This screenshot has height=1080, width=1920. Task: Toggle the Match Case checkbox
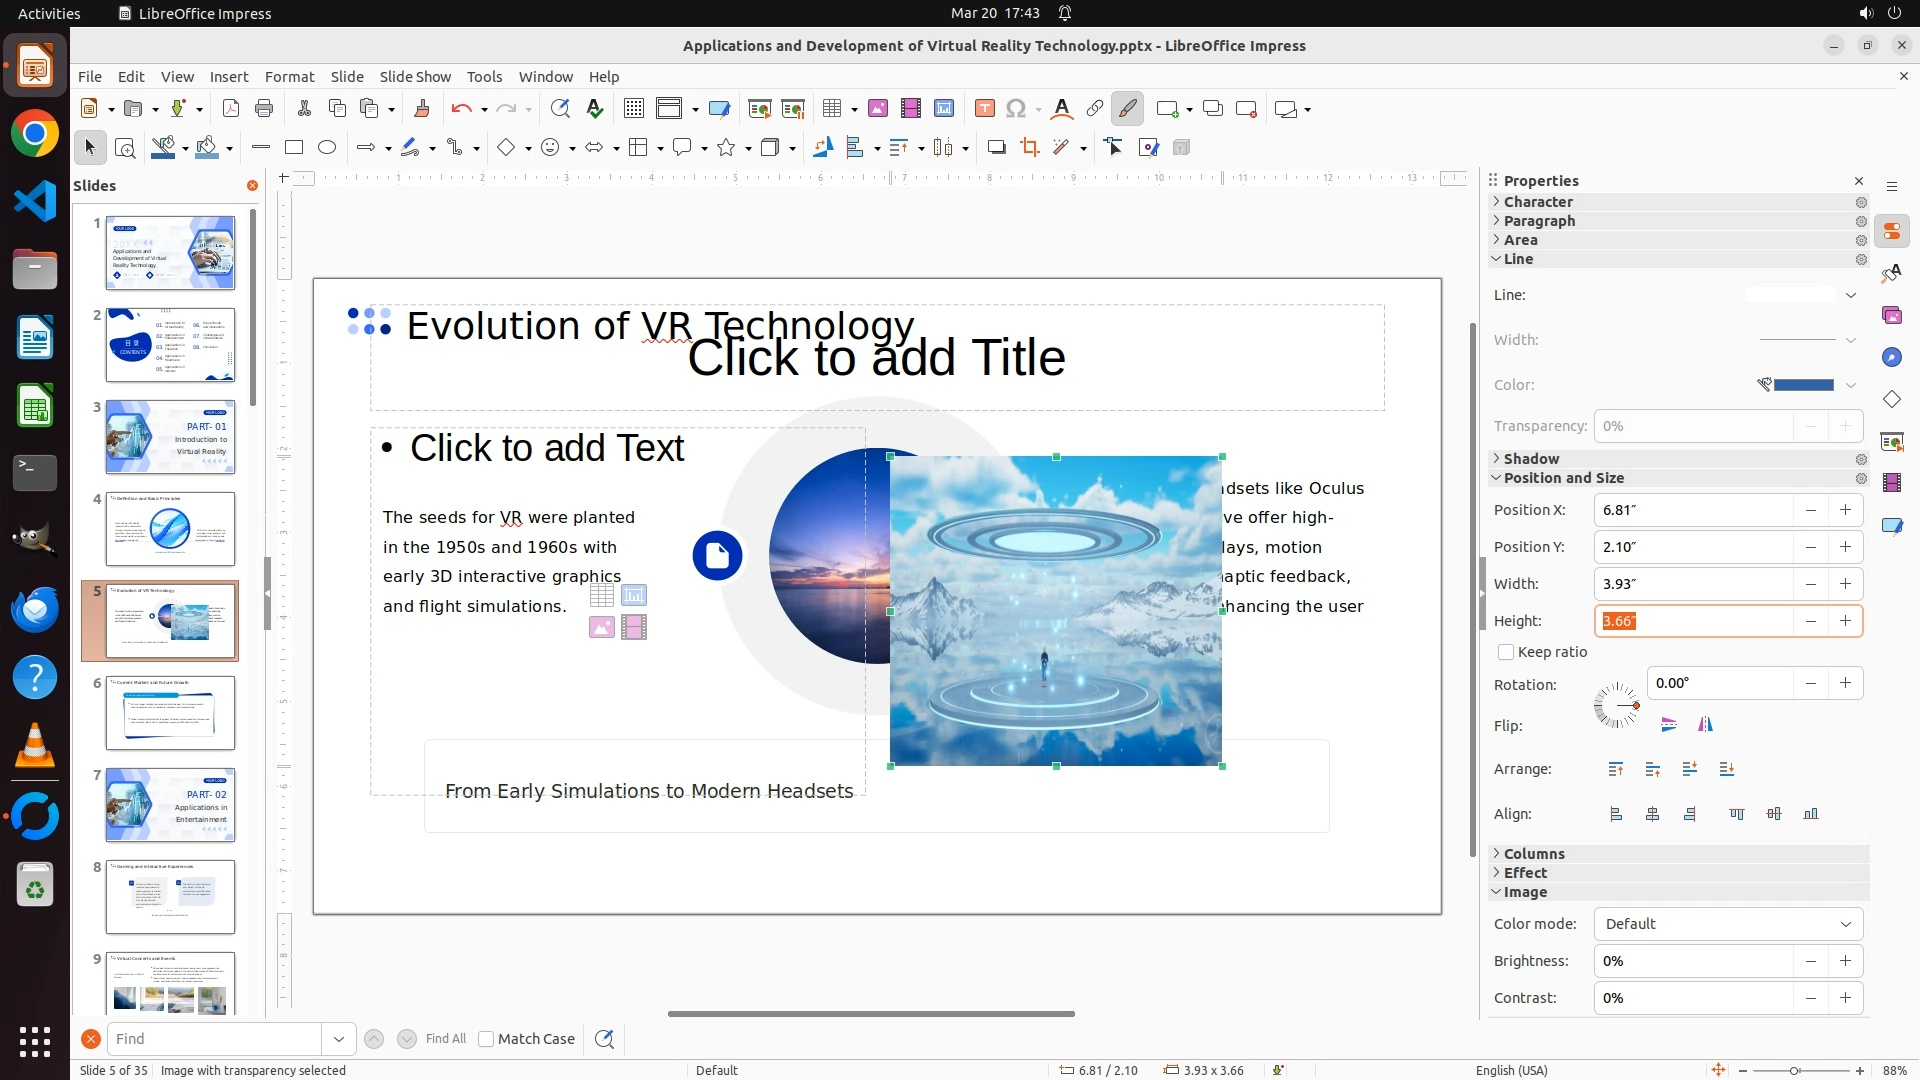pos(486,1039)
